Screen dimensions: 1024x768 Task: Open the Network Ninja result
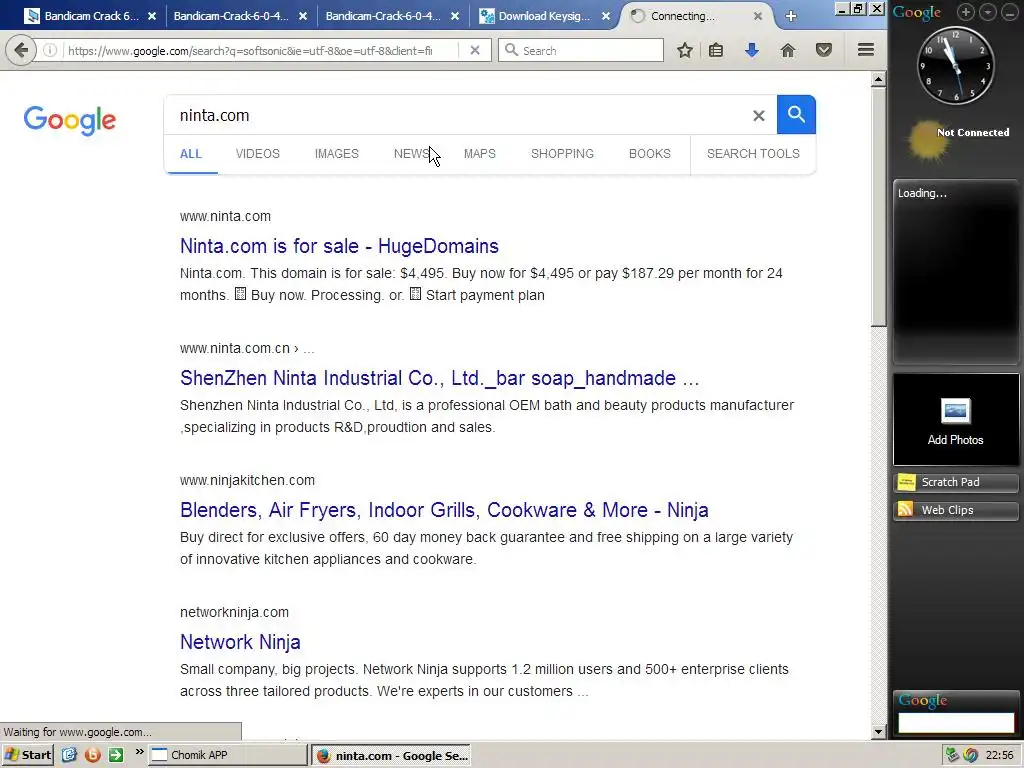click(x=240, y=642)
